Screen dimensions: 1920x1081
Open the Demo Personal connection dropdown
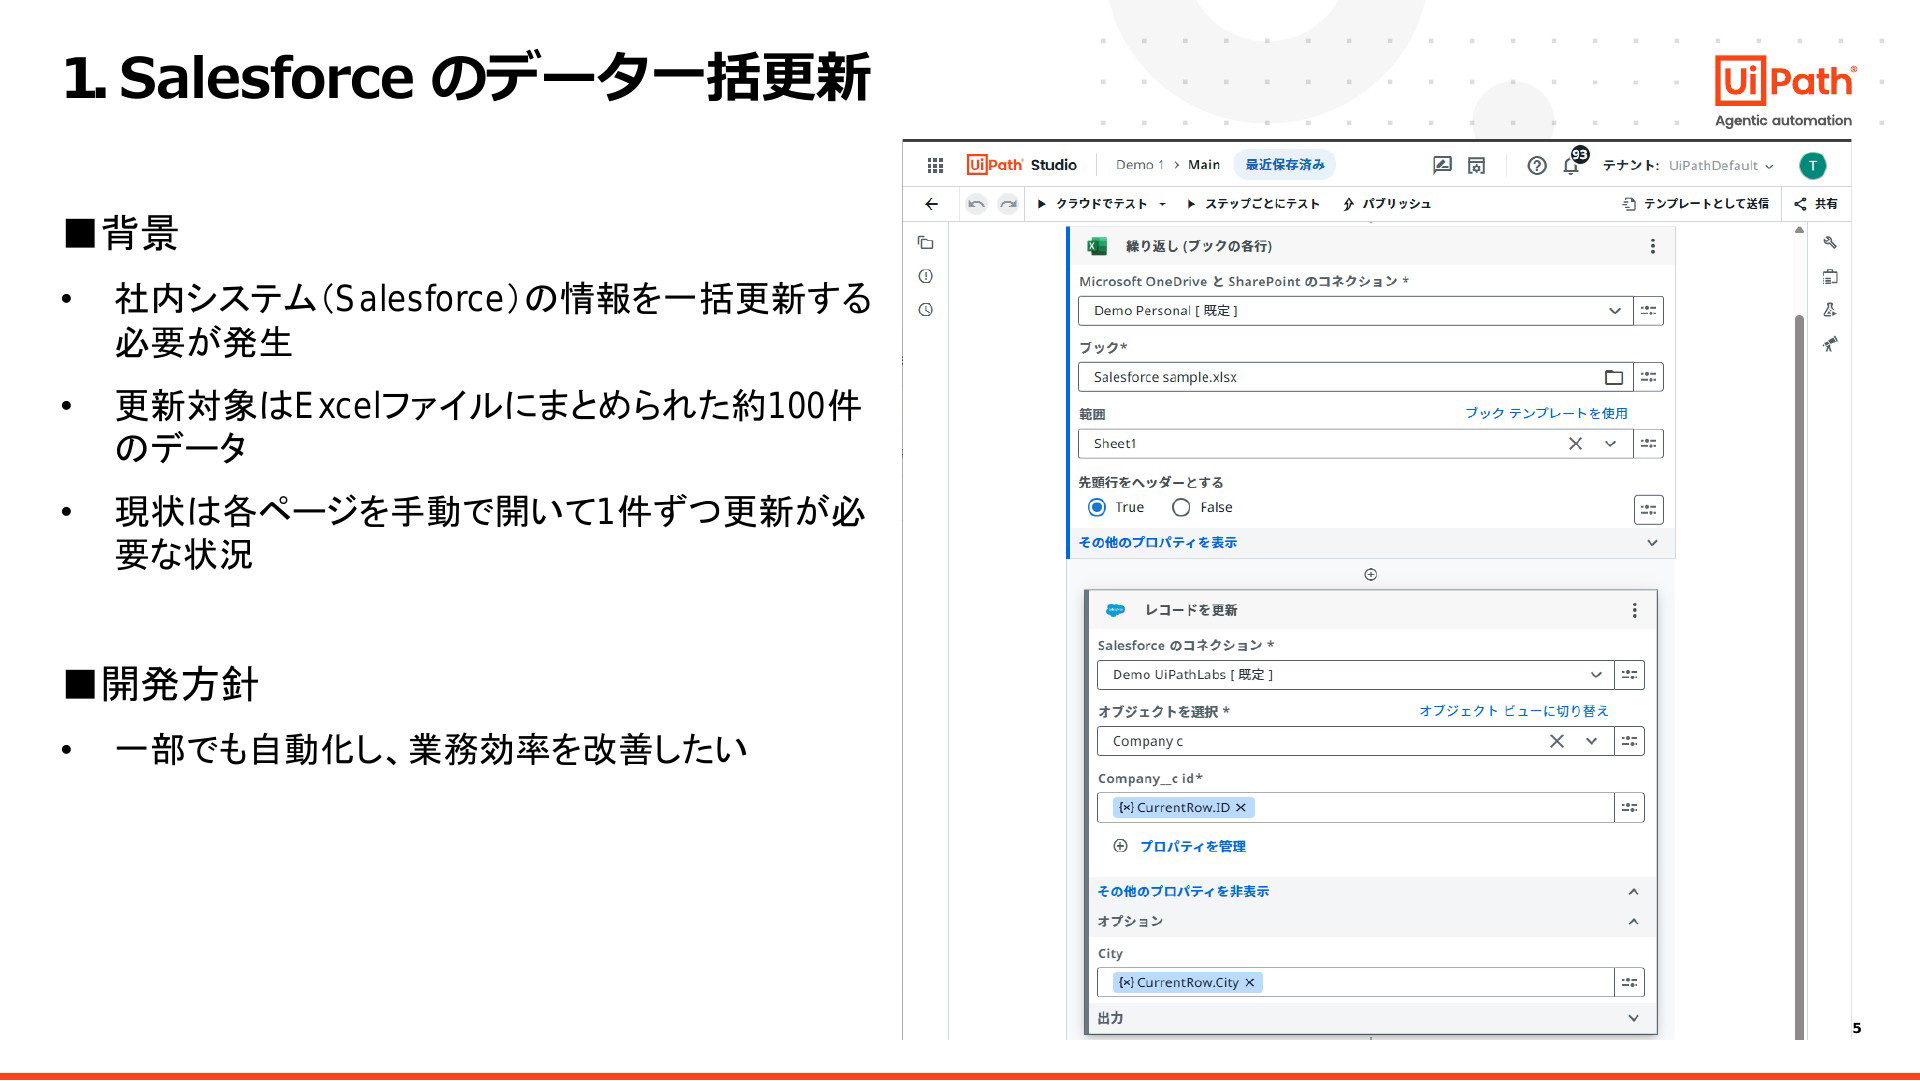[x=1355, y=311]
